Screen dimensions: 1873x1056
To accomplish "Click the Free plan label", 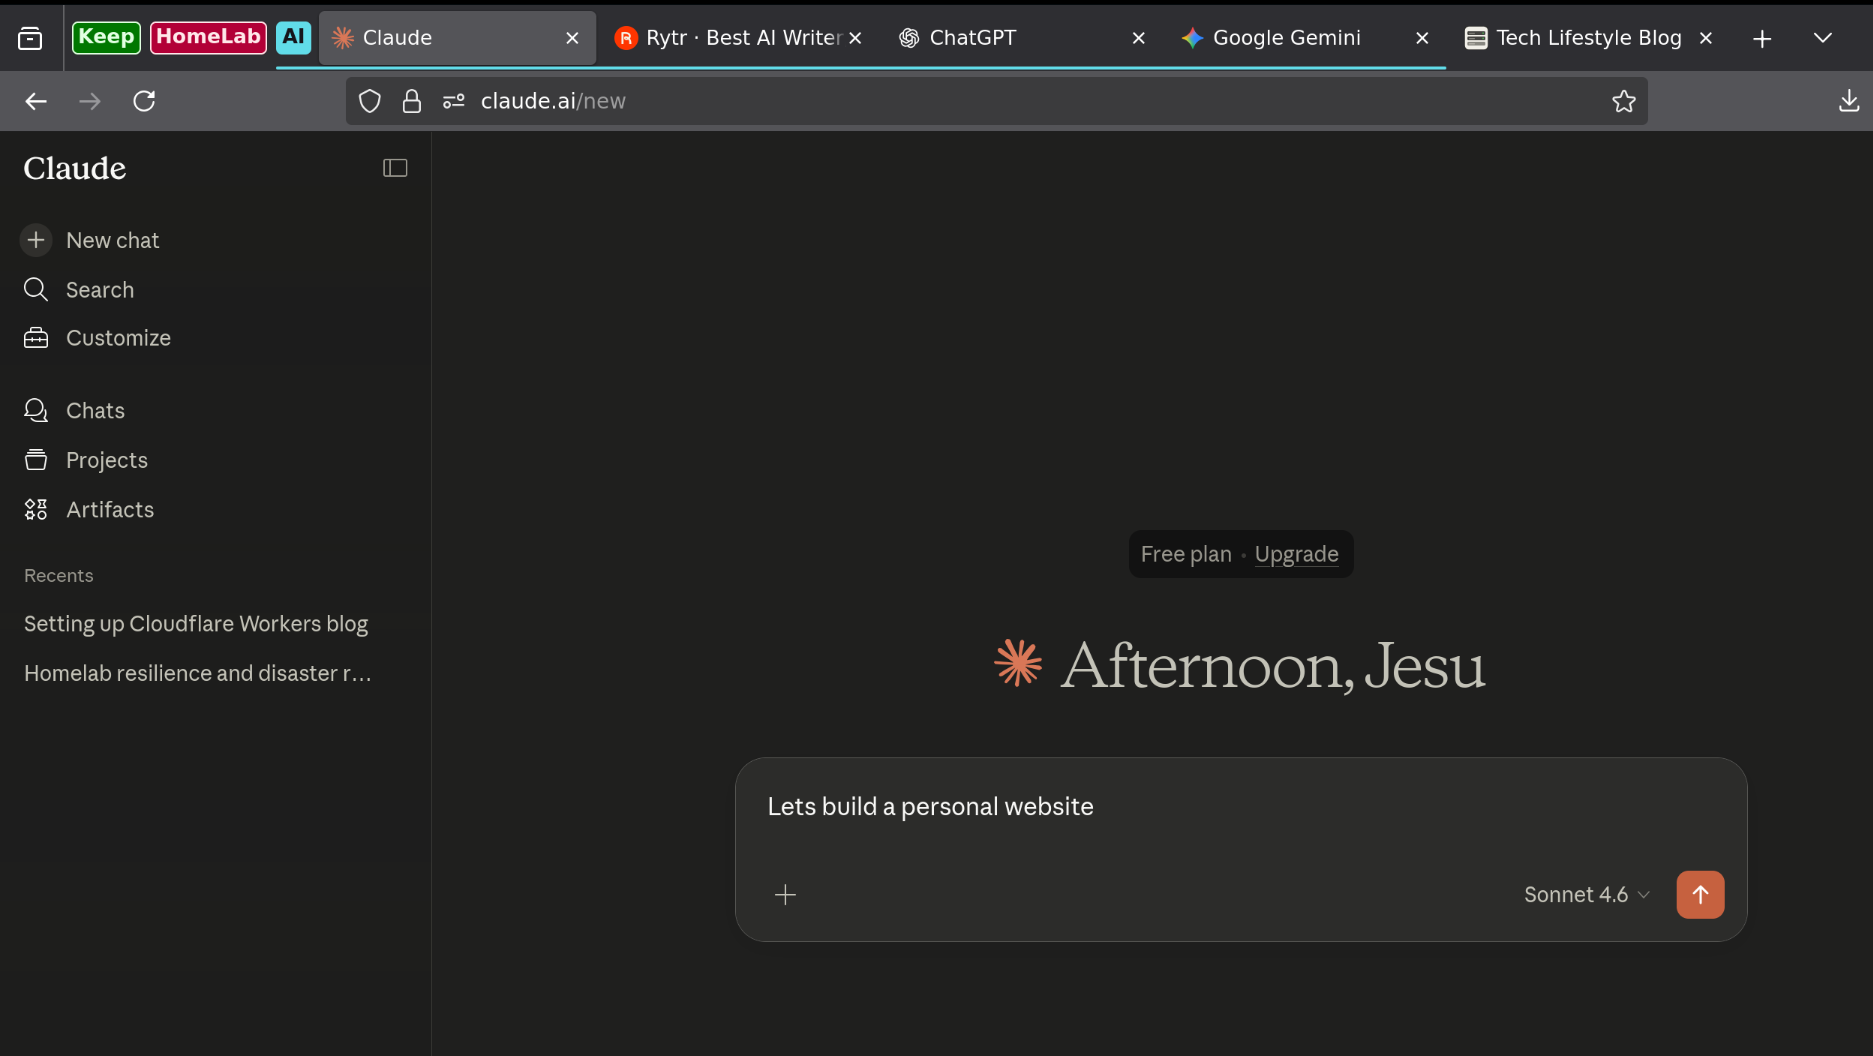I will click(1186, 554).
